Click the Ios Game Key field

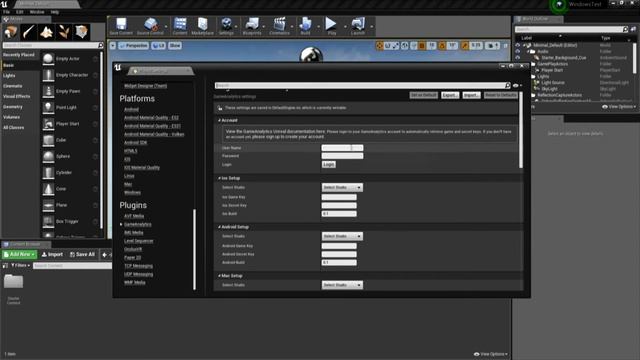coord(339,197)
